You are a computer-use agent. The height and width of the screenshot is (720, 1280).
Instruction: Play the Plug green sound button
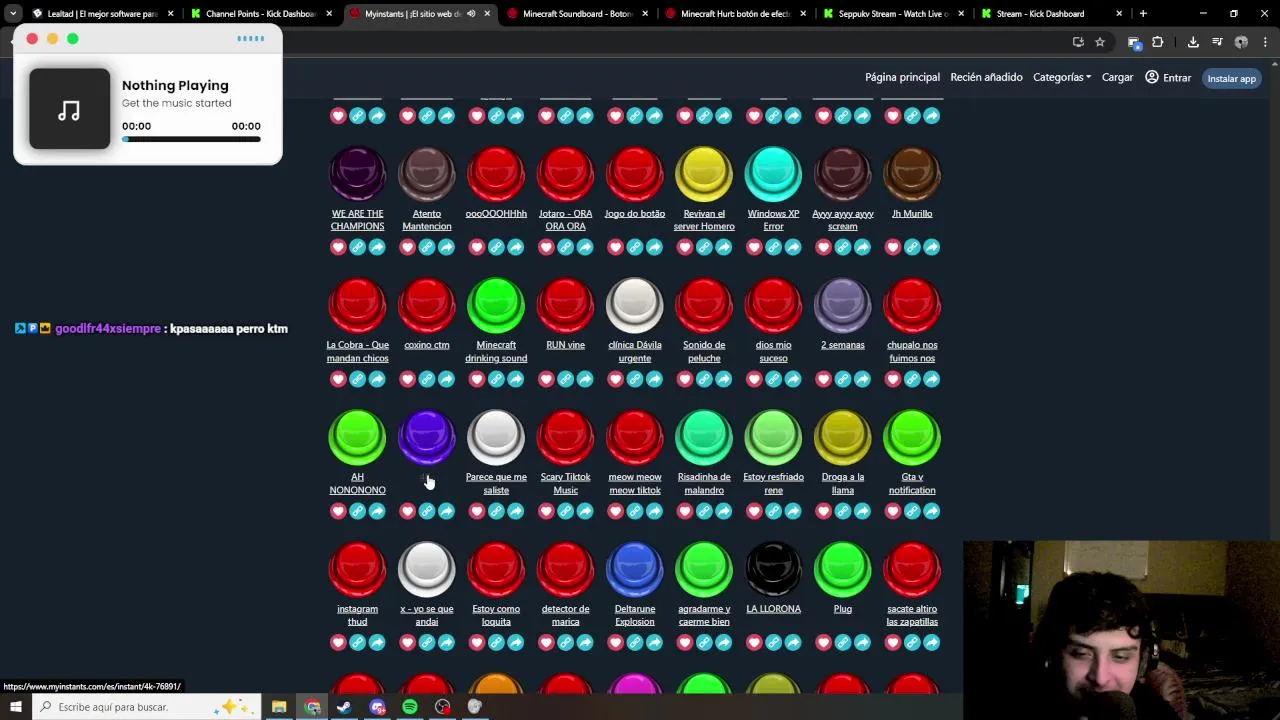click(x=843, y=569)
